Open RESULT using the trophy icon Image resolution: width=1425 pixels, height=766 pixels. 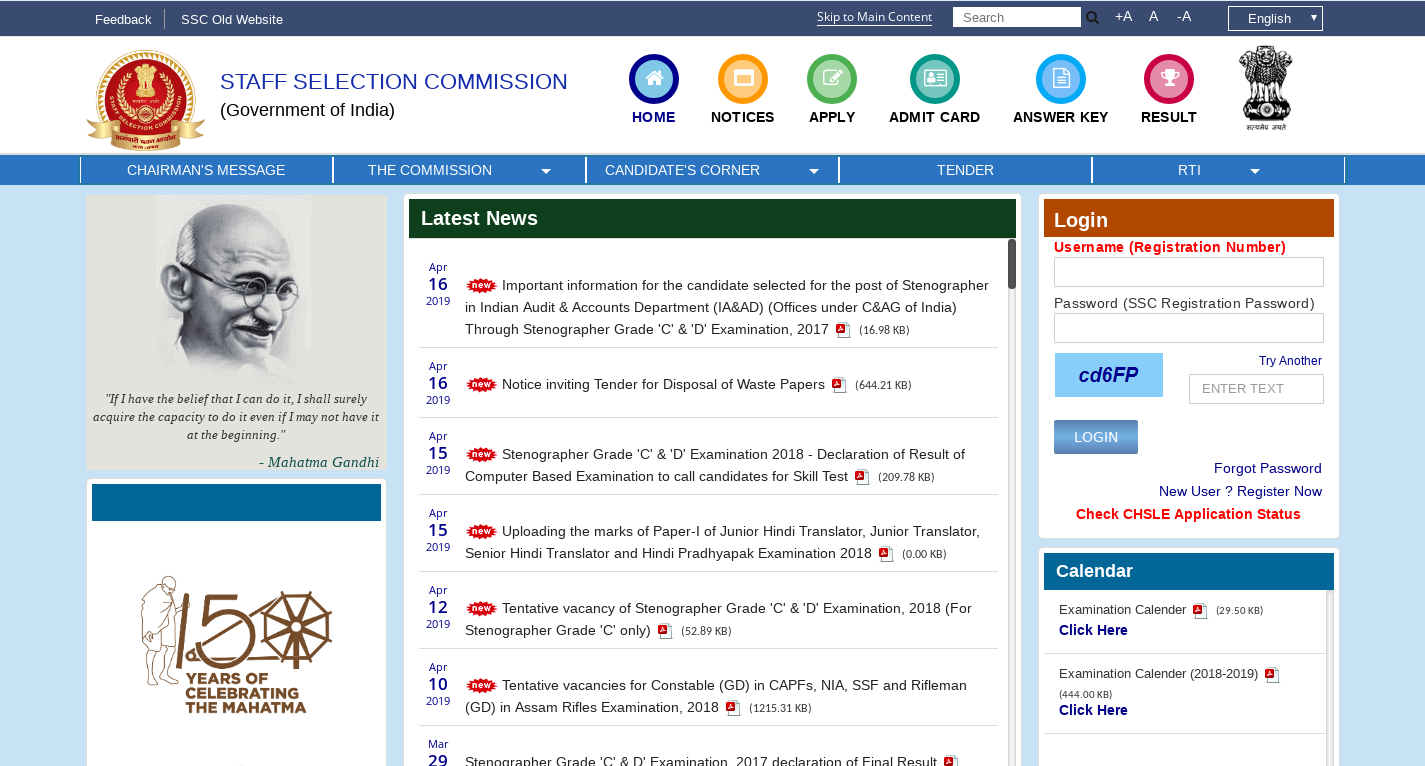(1168, 78)
